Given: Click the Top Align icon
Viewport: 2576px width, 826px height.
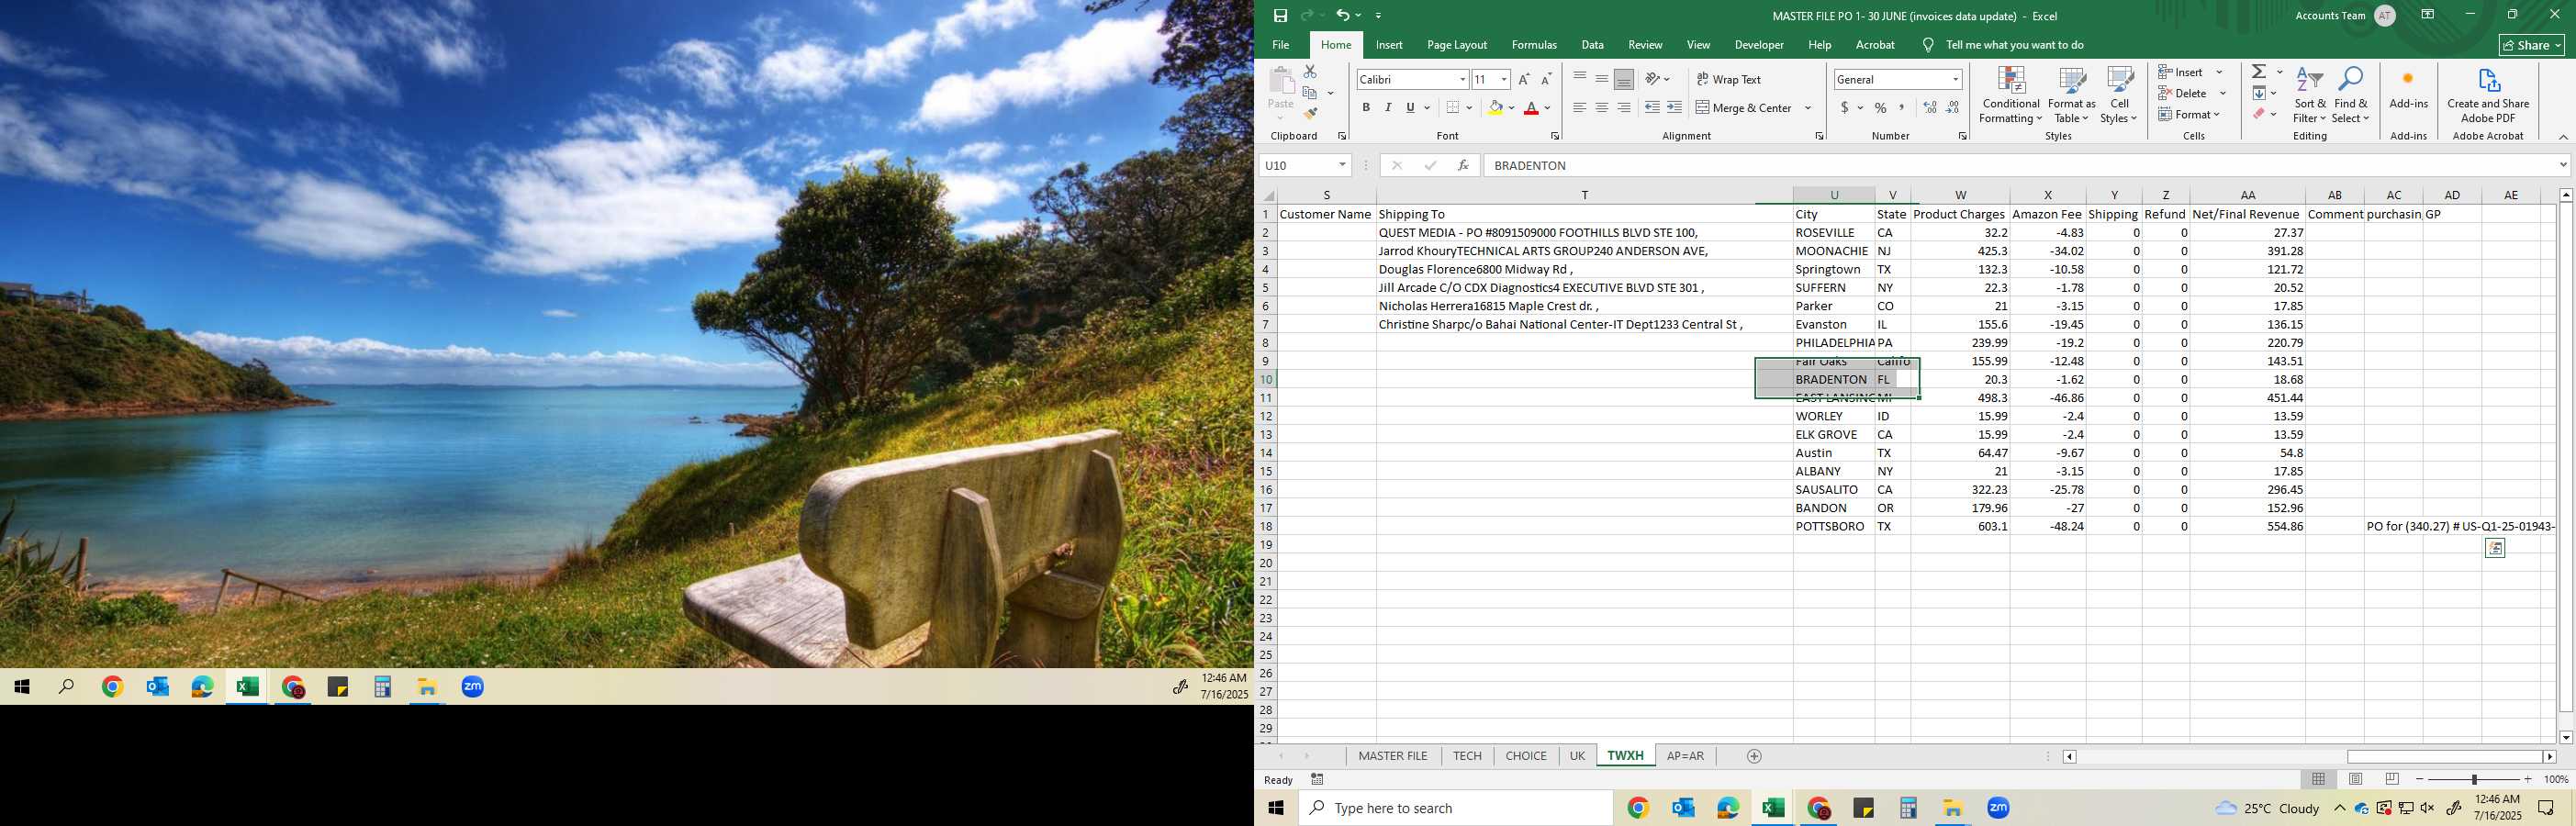Looking at the screenshot, I should (x=1579, y=78).
